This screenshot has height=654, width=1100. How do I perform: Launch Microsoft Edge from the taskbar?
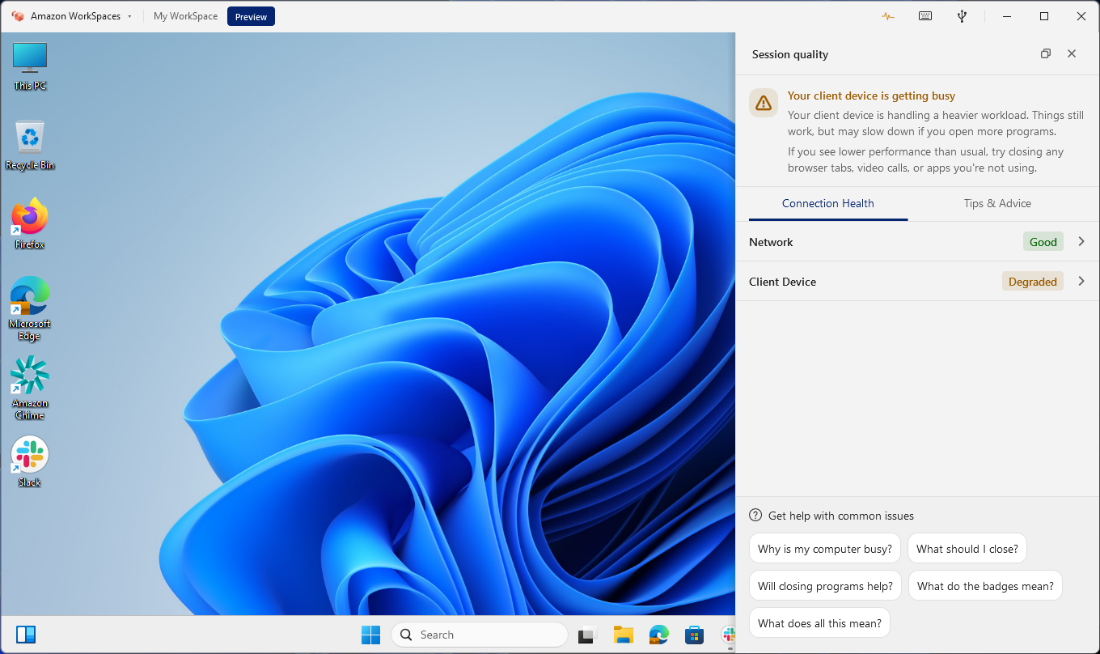[658, 635]
